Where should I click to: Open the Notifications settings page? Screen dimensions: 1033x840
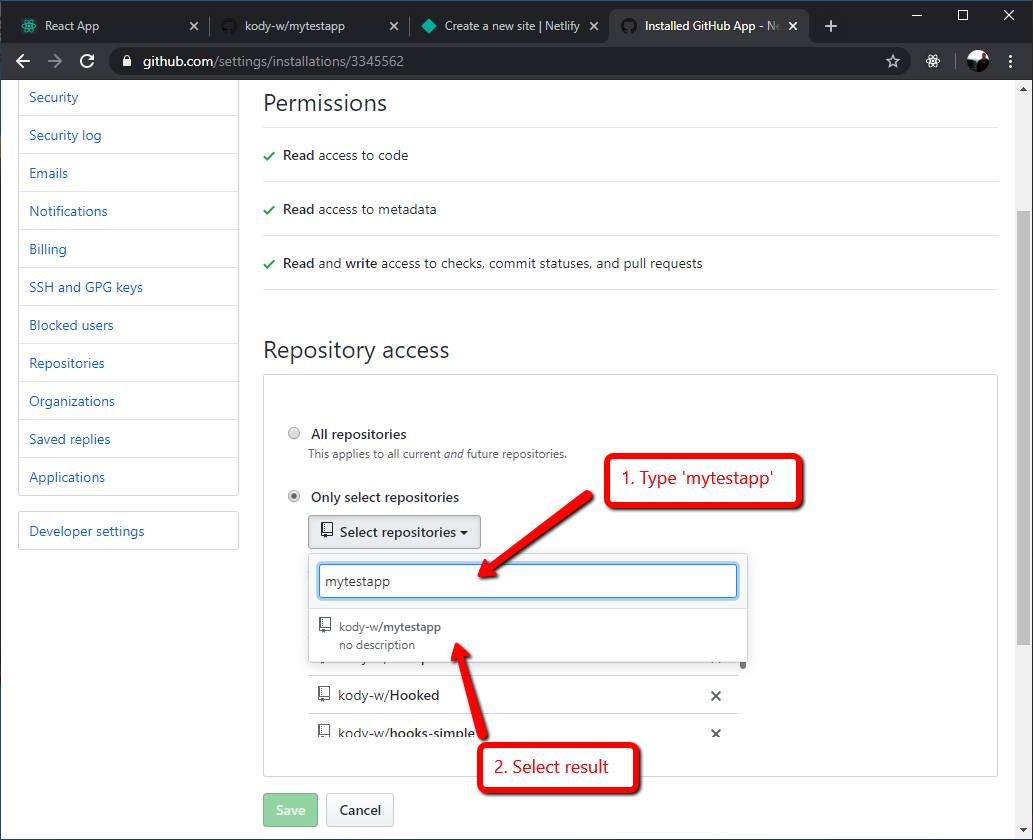coord(68,211)
